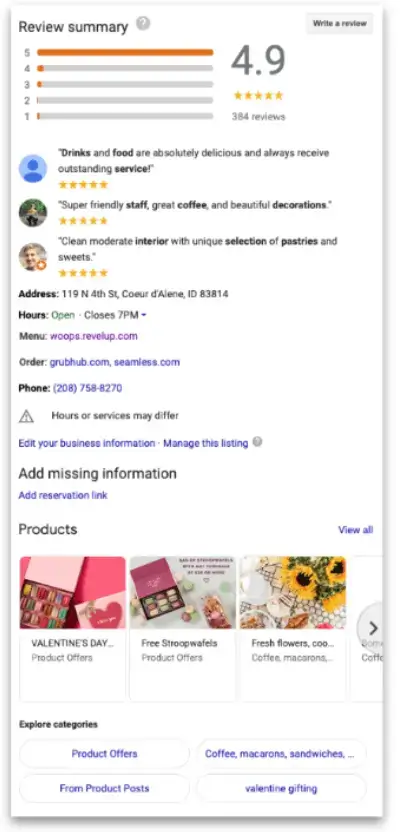The width and height of the screenshot is (402, 832).
Task: Click Edit your business information link
Action: (x=86, y=443)
